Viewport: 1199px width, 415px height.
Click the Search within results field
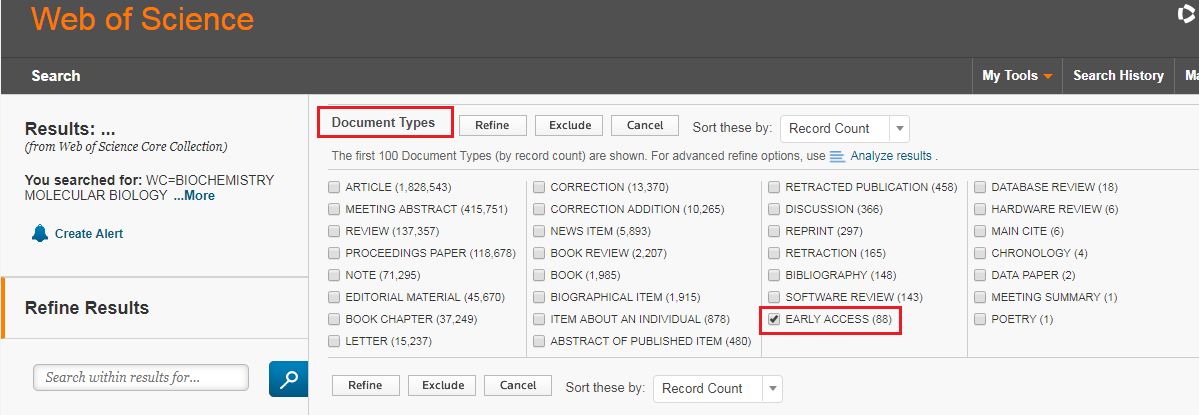click(x=141, y=377)
